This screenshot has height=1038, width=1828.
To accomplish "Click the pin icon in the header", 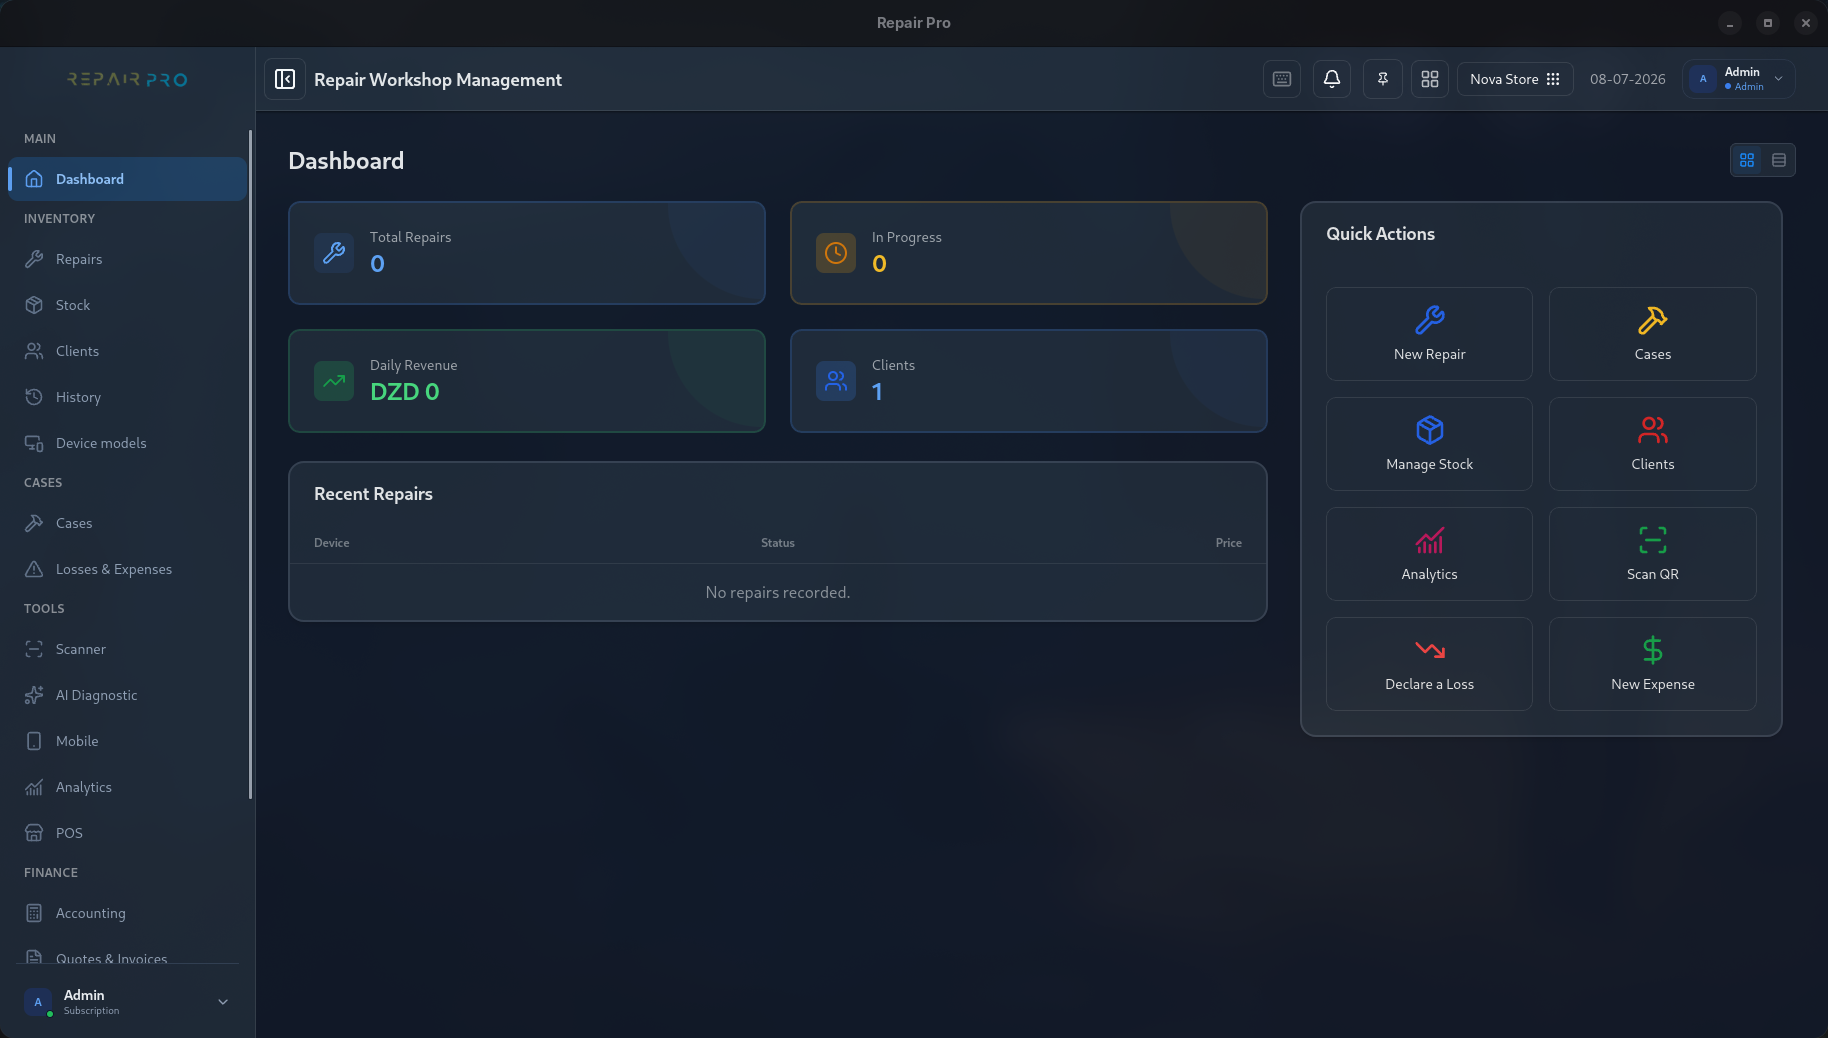I will coord(1383,79).
